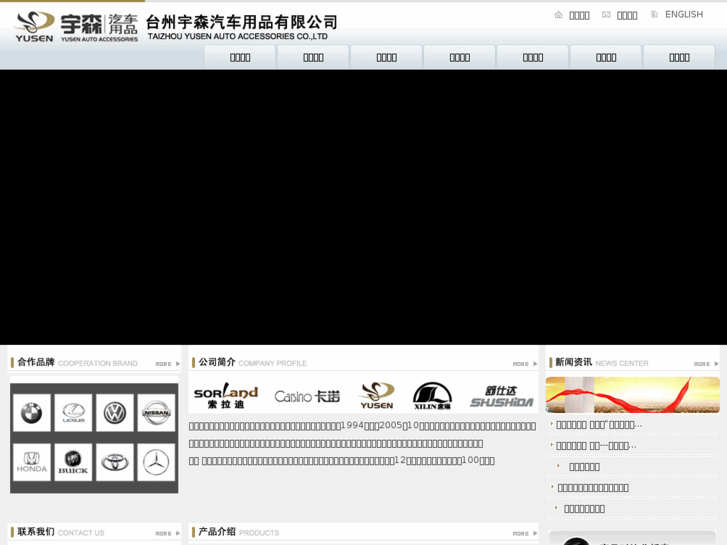Switch site language via ENGLISH link
727x545 pixels.
click(684, 14)
